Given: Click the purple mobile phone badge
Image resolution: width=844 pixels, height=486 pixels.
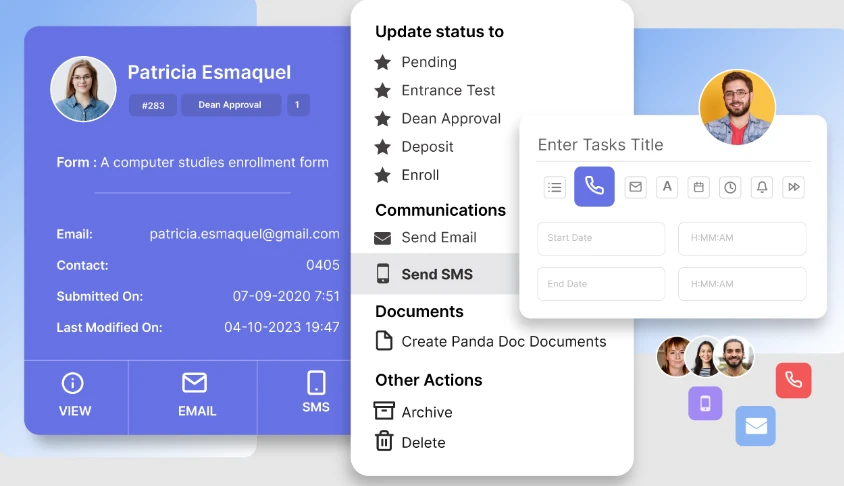Looking at the screenshot, I should 705,403.
